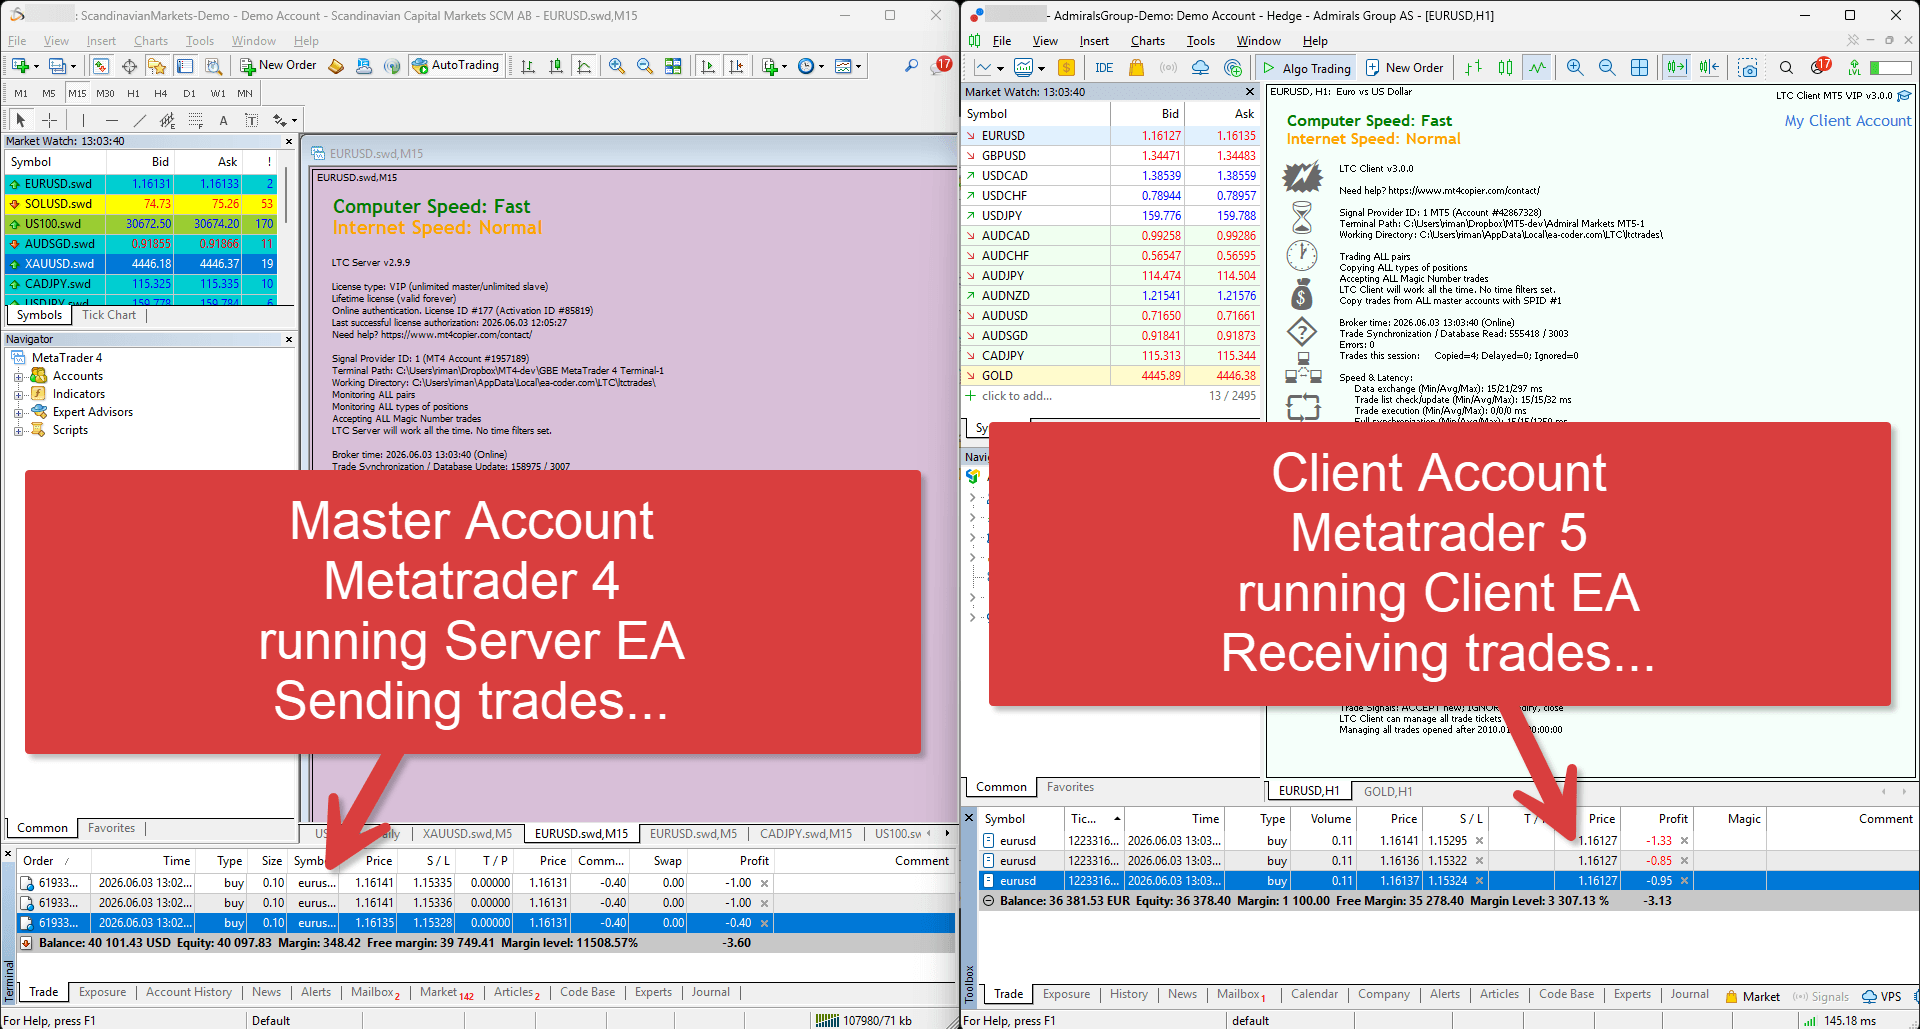Image resolution: width=1920 pixels, height=1029 pixels.
Task: Take MT5 chart screenshot camera icon
Action: pyautogui.click(x=1748, y=68)
